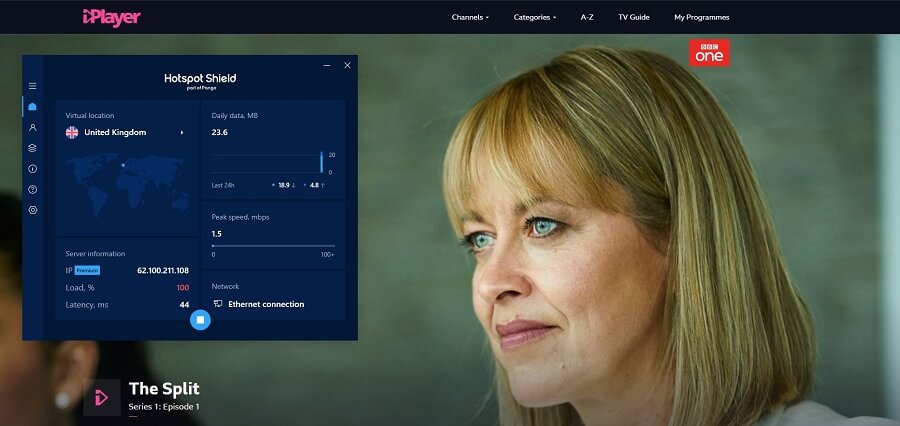
Task: Open the Help question mark icon
Action: pyautogui.click(x=33, y=189)
